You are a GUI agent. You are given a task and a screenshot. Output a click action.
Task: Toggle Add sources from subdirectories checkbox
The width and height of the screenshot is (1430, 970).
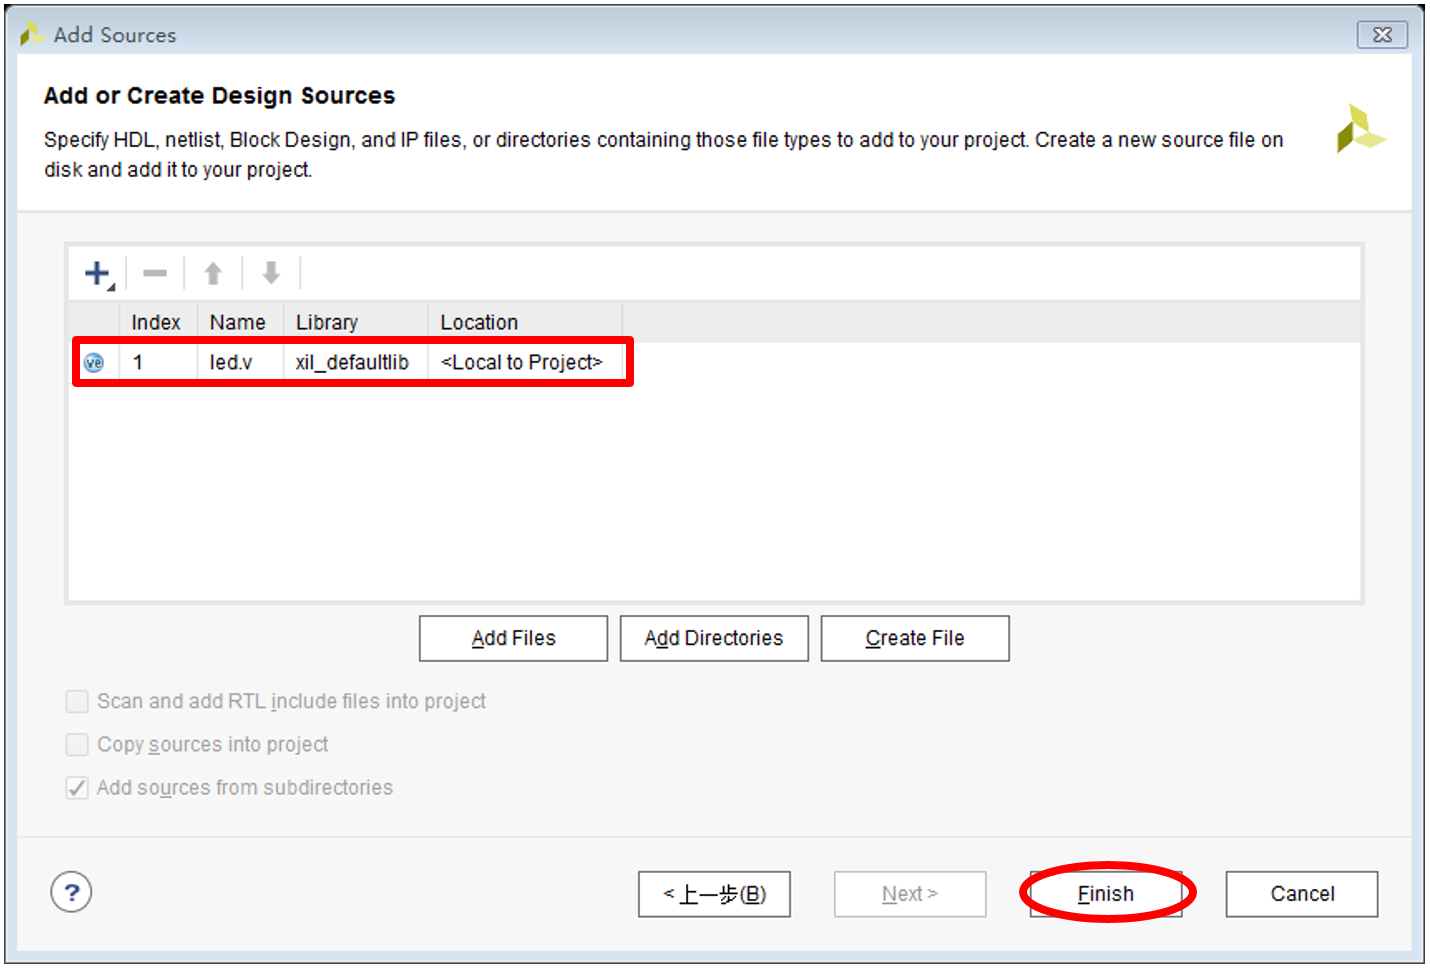click(77, 788)
